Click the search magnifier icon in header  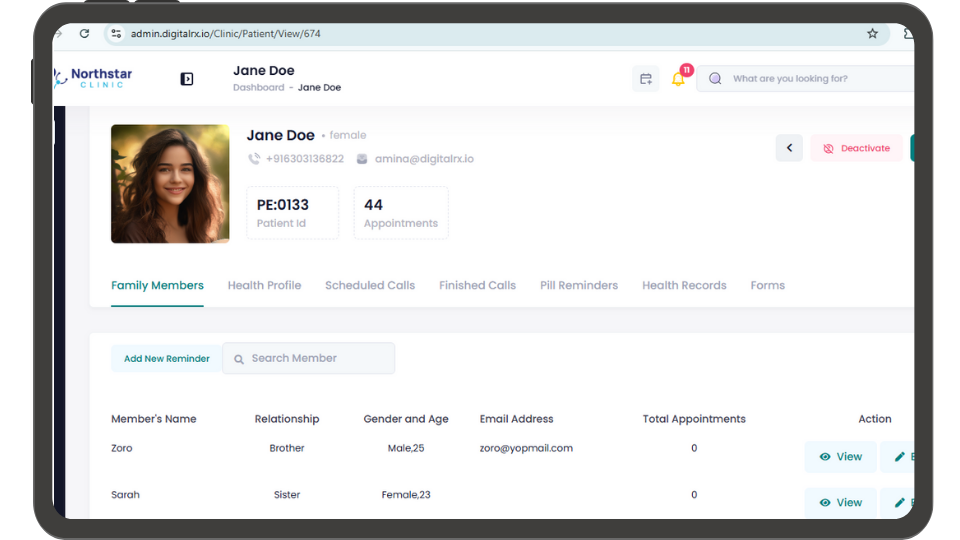[x=714, y=78]
